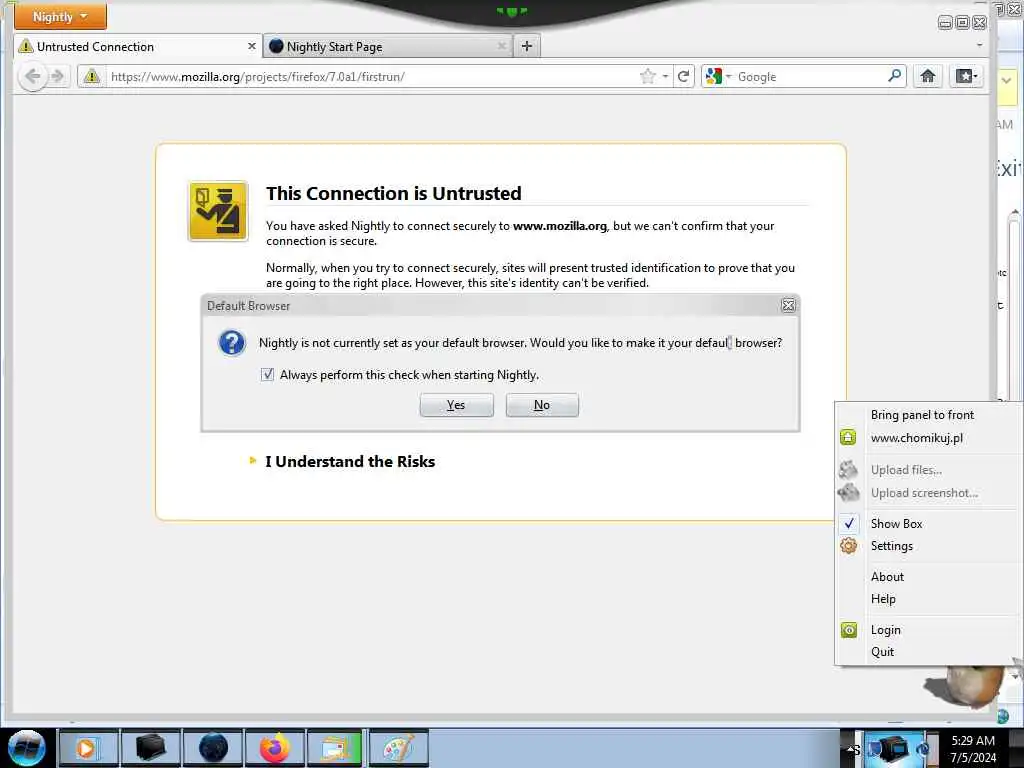Minimize the Nightly browser window

click(945, 23)
